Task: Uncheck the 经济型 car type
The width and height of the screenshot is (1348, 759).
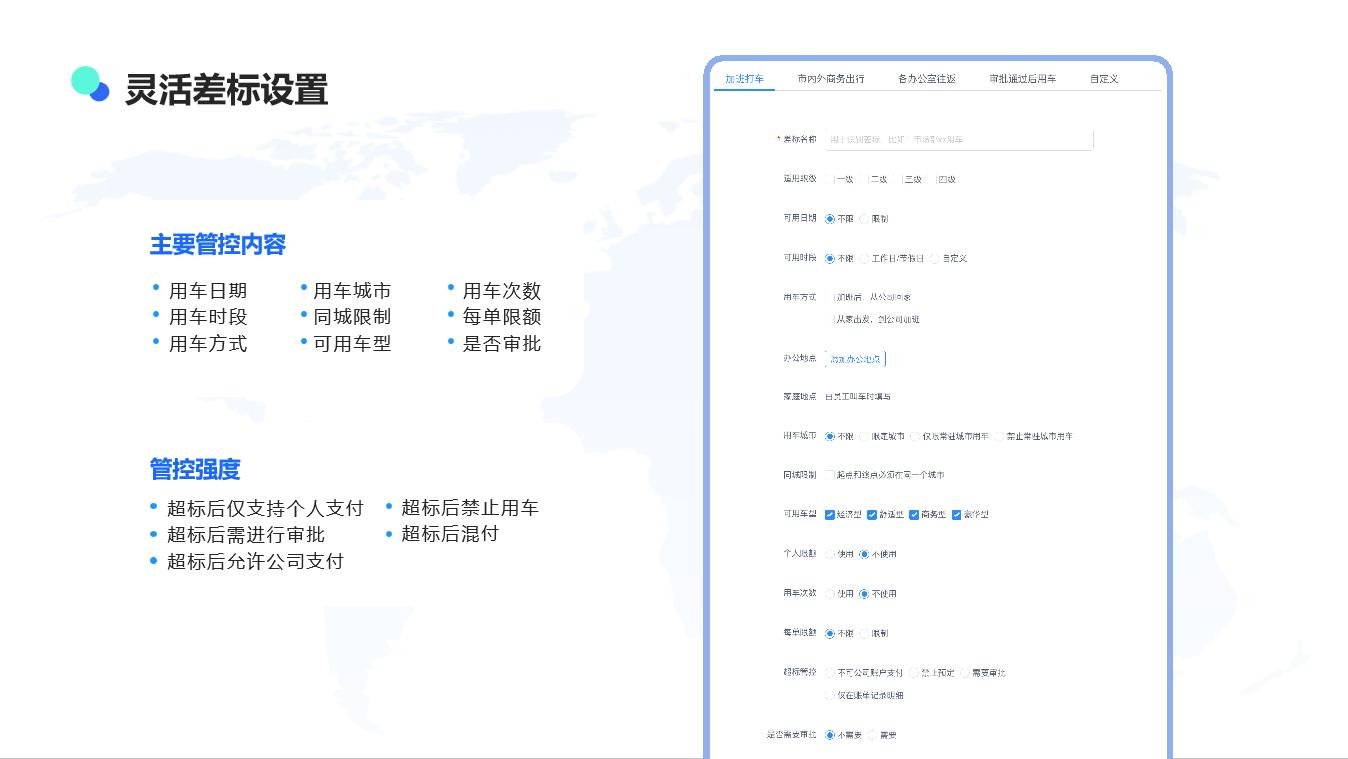Action: [x=830, y=515]
